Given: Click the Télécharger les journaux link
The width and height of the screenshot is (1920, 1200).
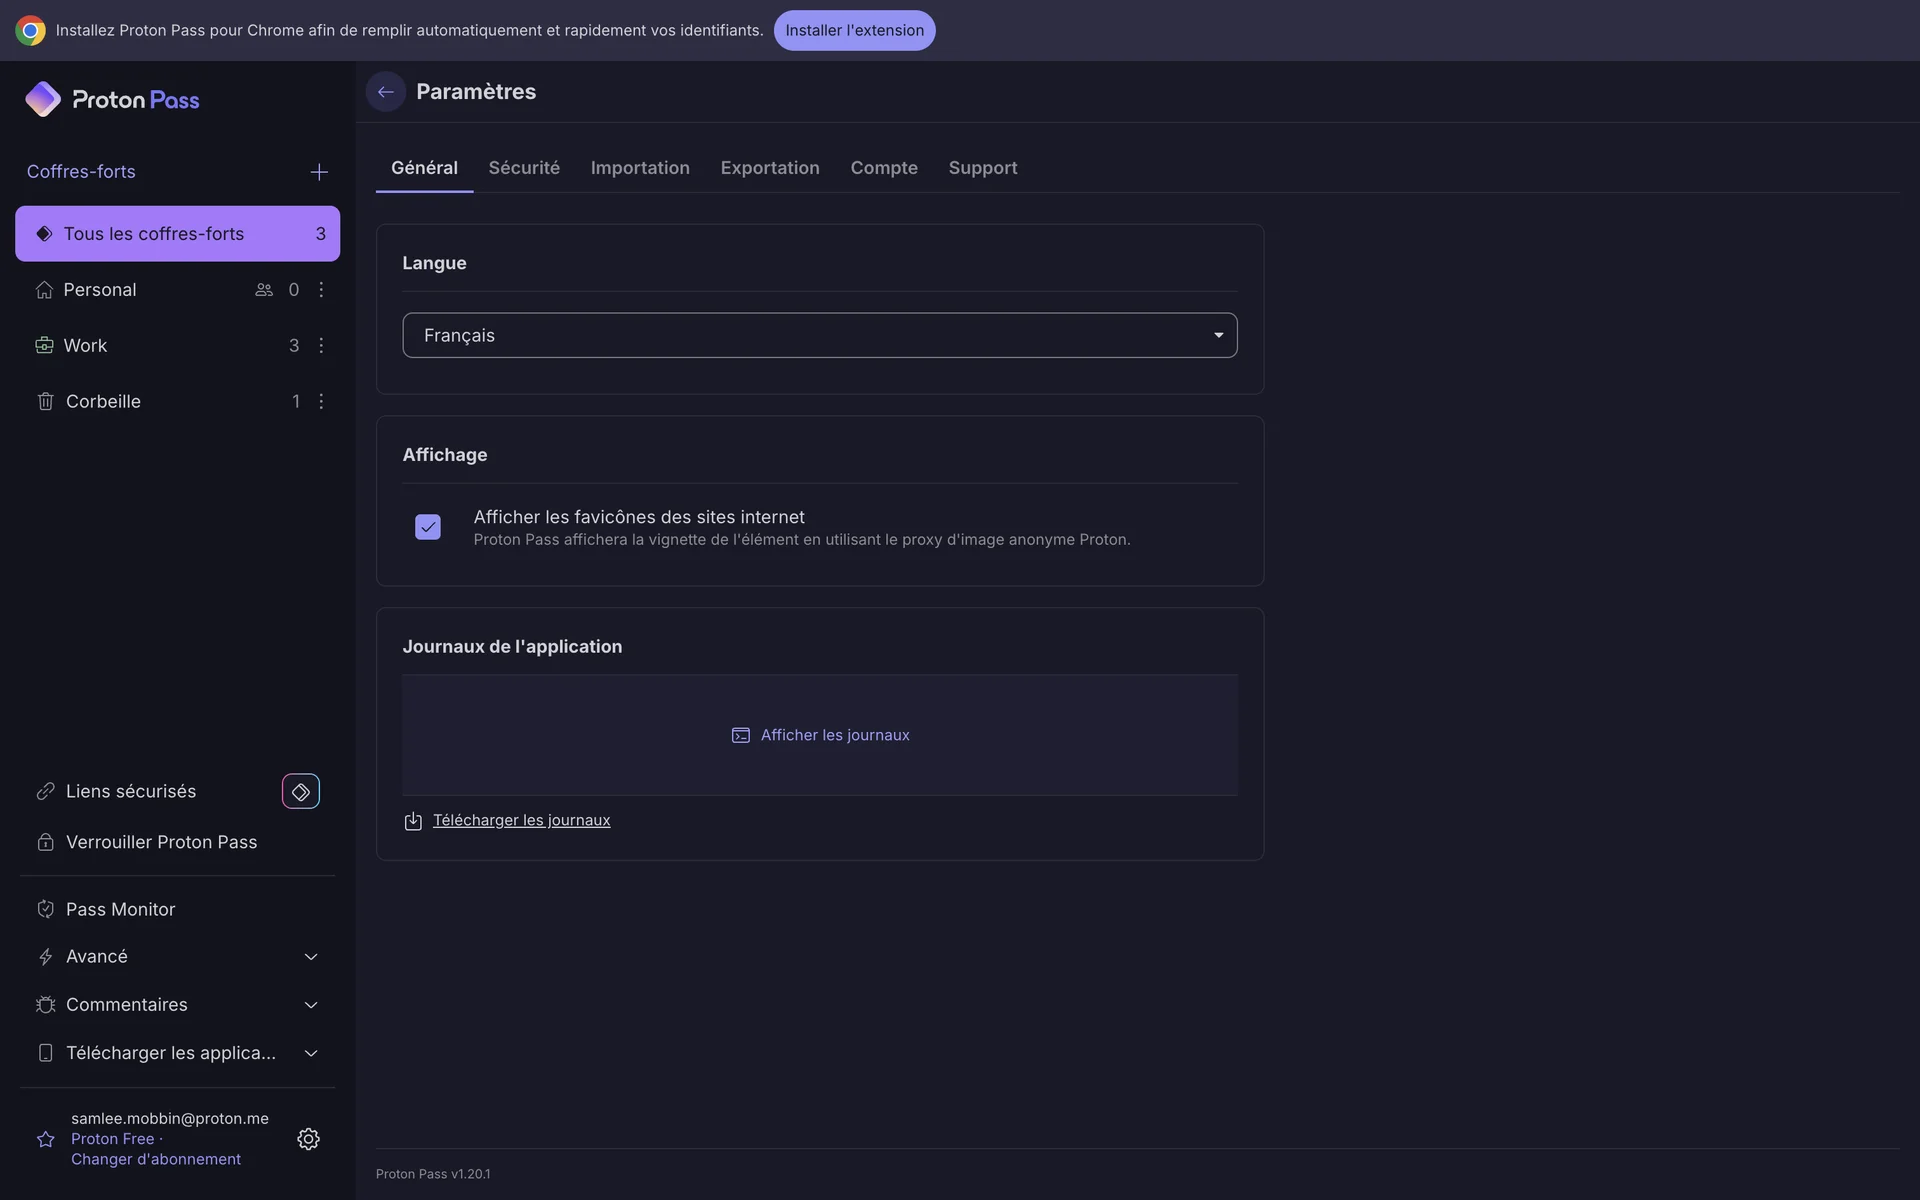Looking at the screenshot, I should point(521,820).
